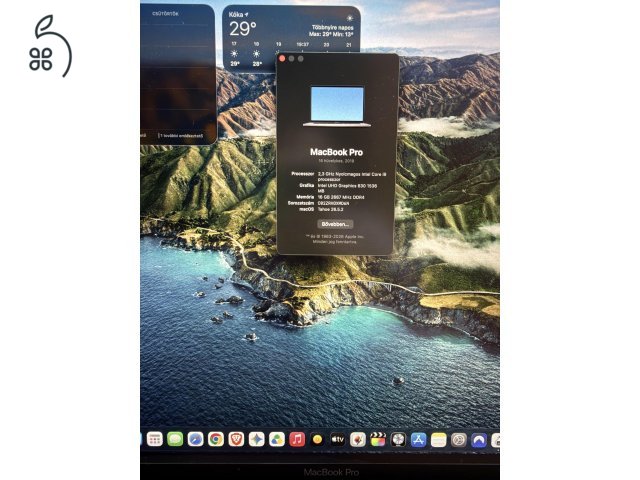
Task: Click the sun icon under hour 18
Action: click(x=256, y=53)
